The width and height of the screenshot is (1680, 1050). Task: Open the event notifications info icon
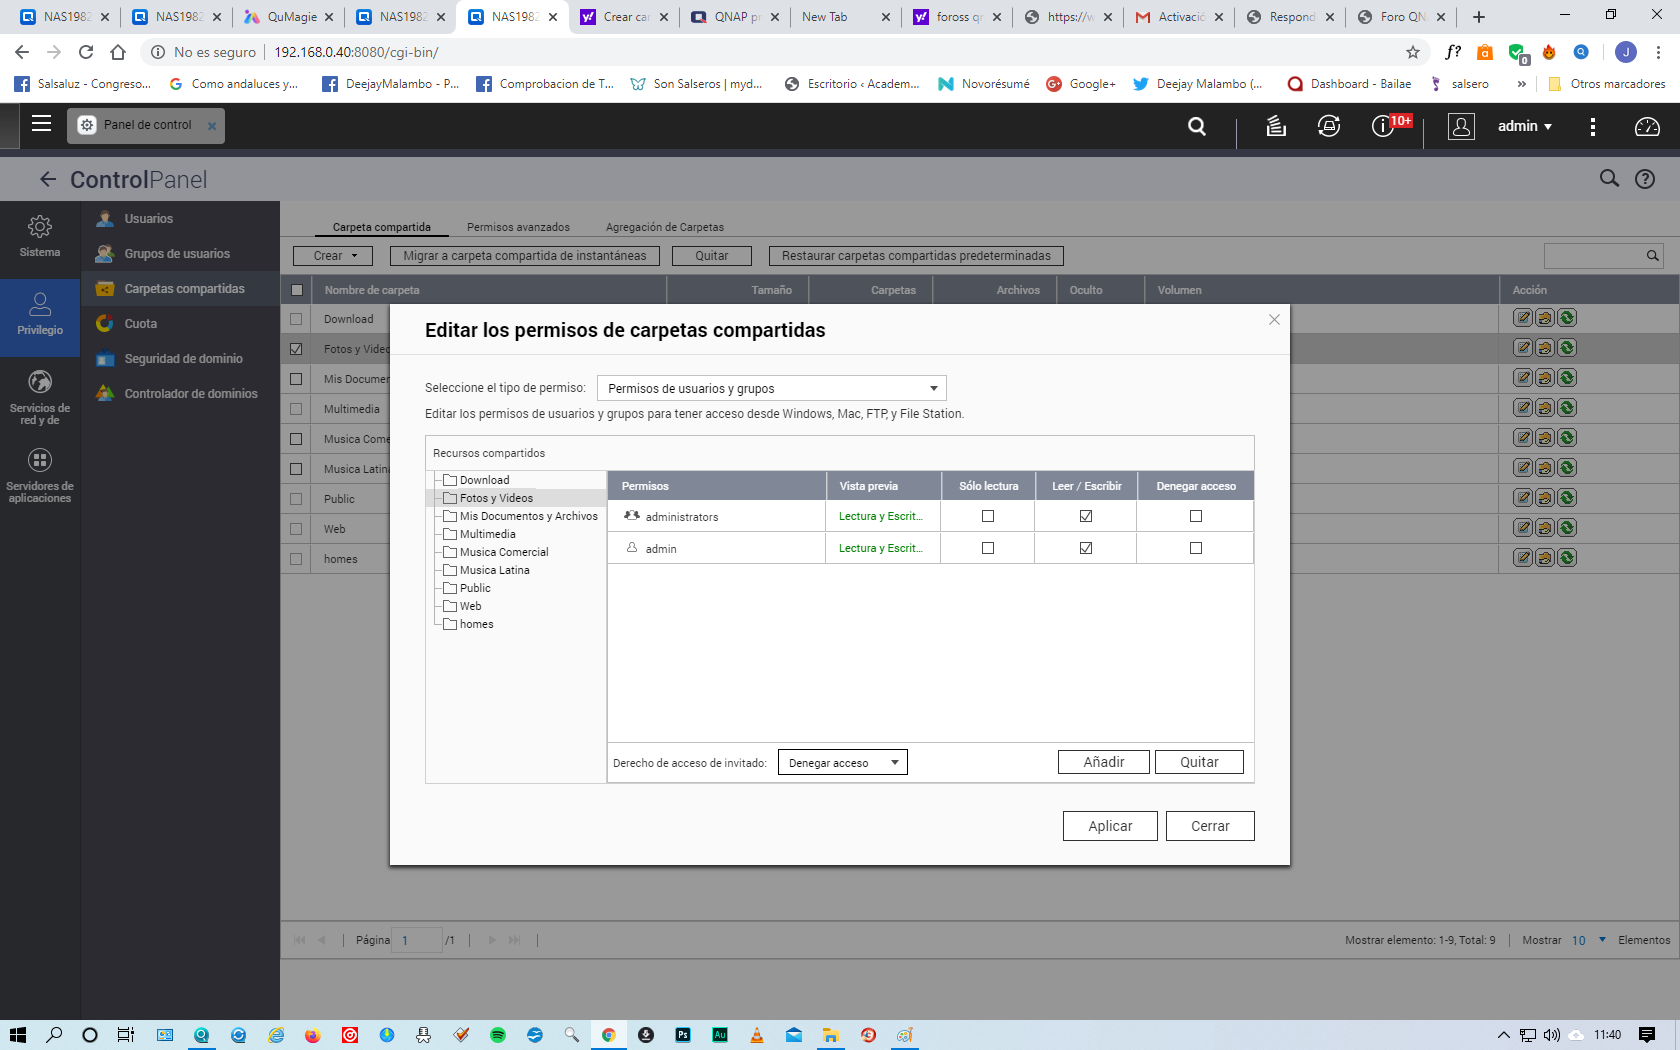1383,126
